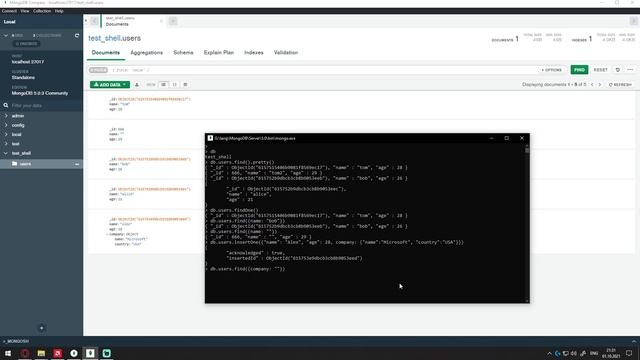Open File Explorer from the taskbar
Image resolution: width=640 pixels, height=360 pixels.
click(x=41, y=353)
